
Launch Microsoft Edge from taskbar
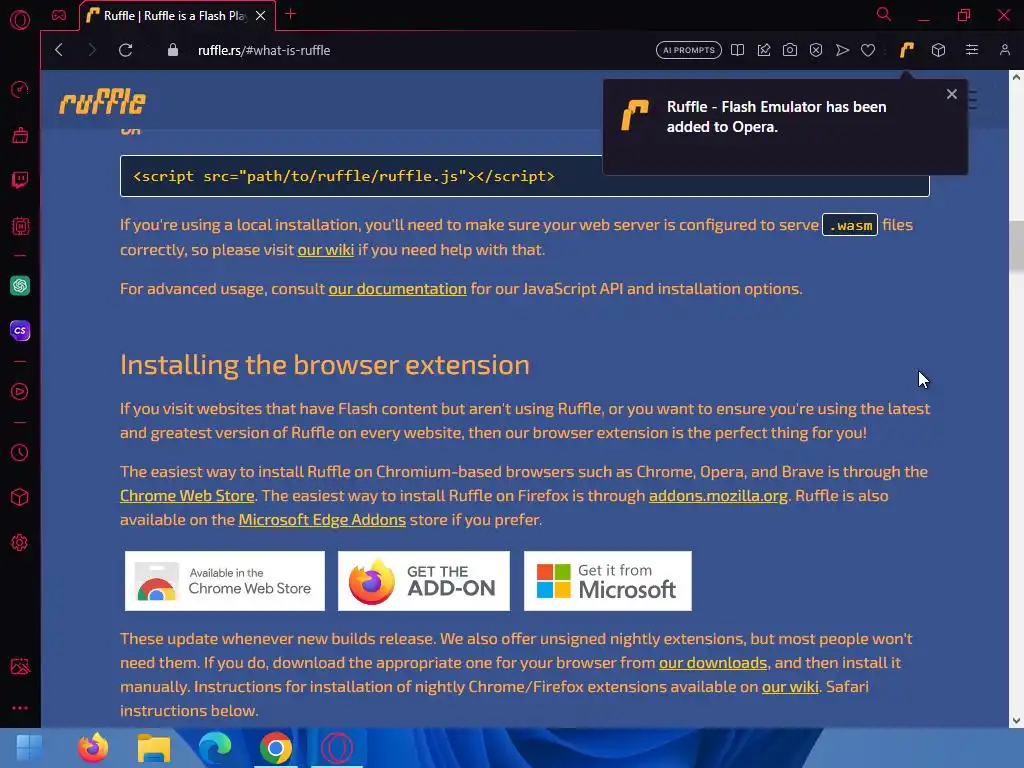pos(215,748)
